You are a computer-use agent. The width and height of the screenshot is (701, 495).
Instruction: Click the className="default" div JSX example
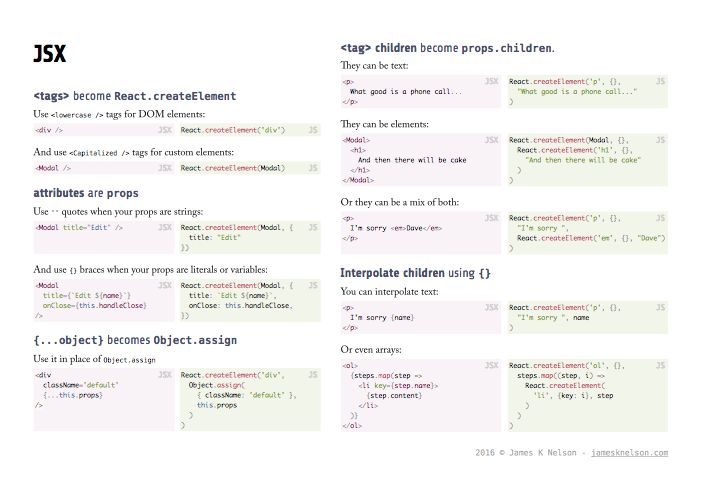click(104, 400)
